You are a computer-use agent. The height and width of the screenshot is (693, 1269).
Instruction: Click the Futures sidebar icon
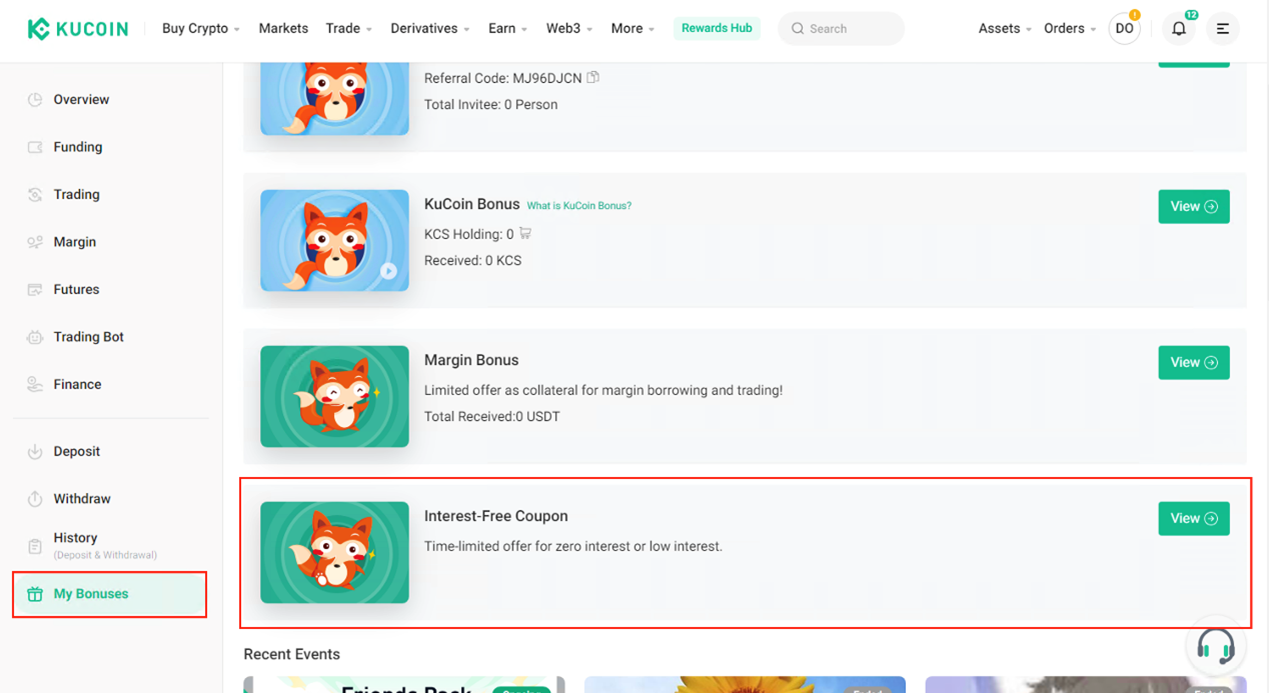(35, 289)
